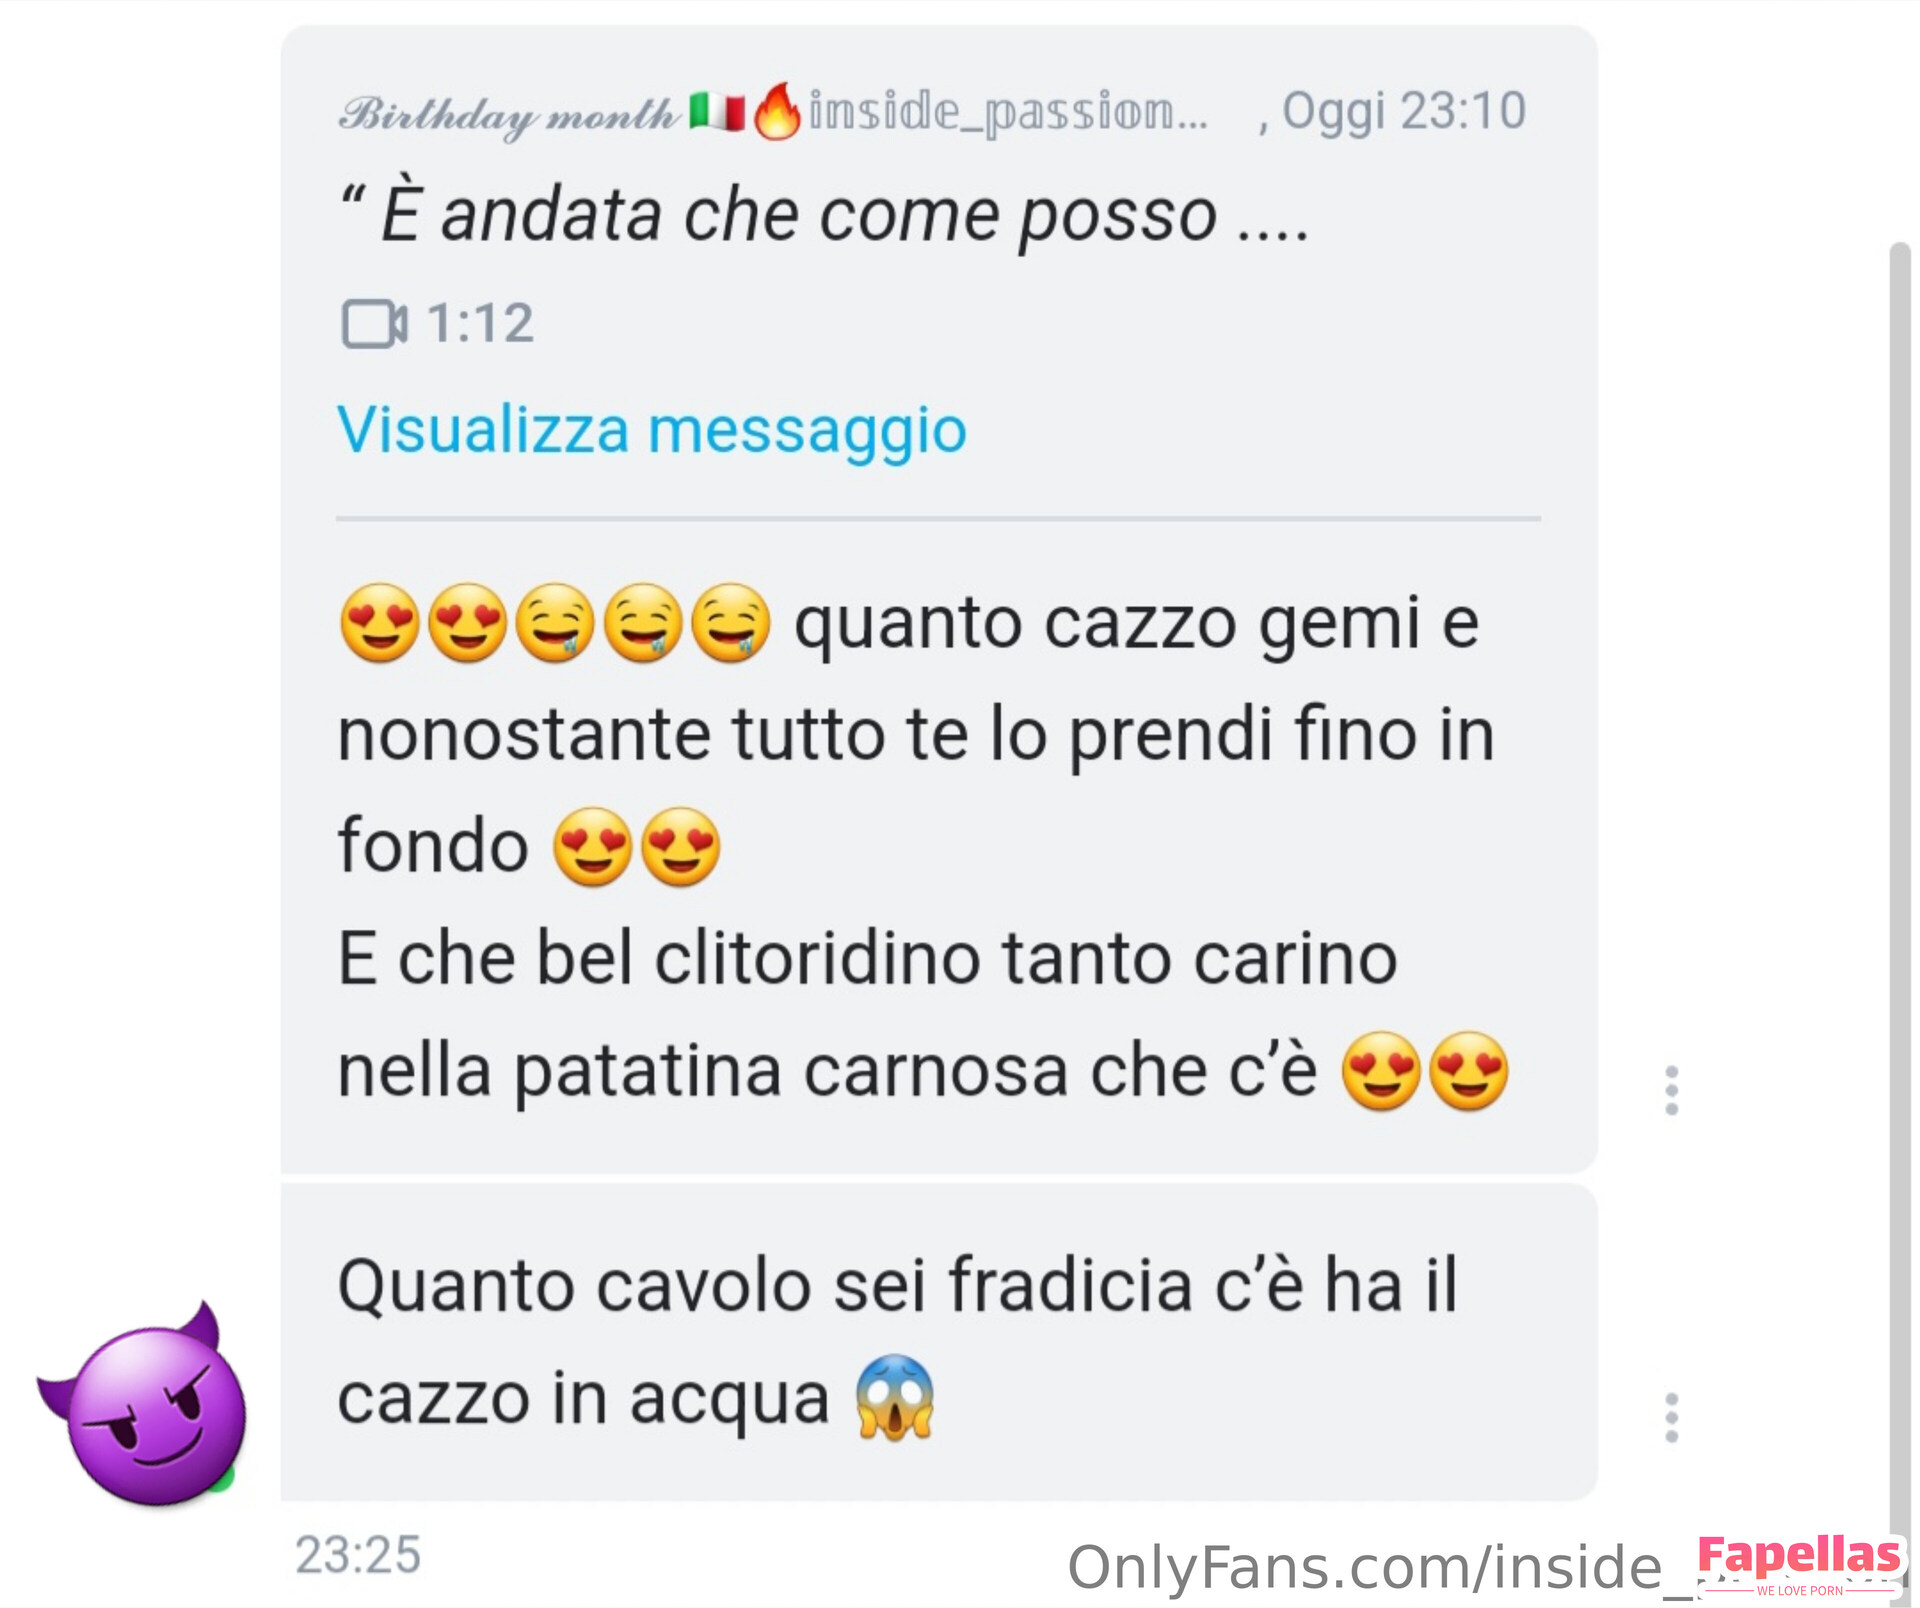This screenshot has width=1920, height=1608.
Task: Click the cursive "Birthday month" label
Action: click(509, 115)
